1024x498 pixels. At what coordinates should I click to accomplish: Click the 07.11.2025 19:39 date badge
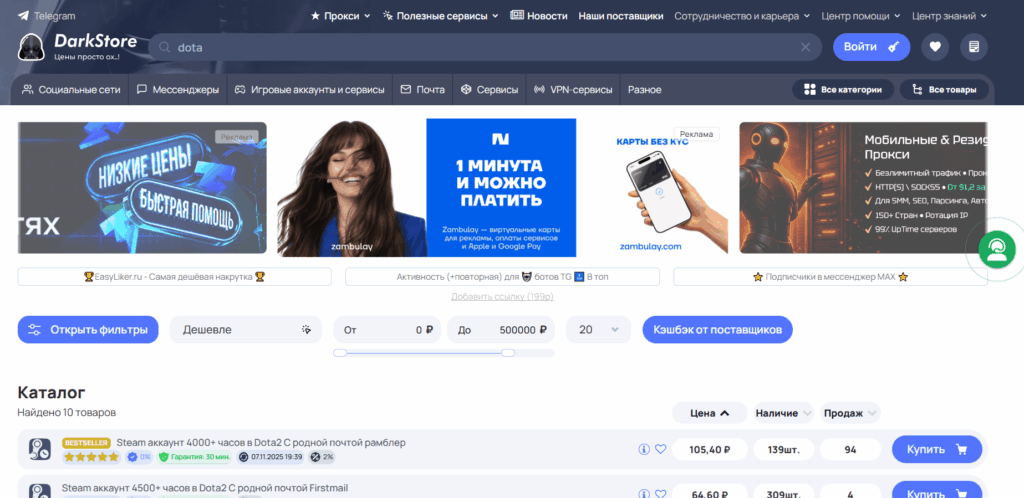tap(271, 457)
